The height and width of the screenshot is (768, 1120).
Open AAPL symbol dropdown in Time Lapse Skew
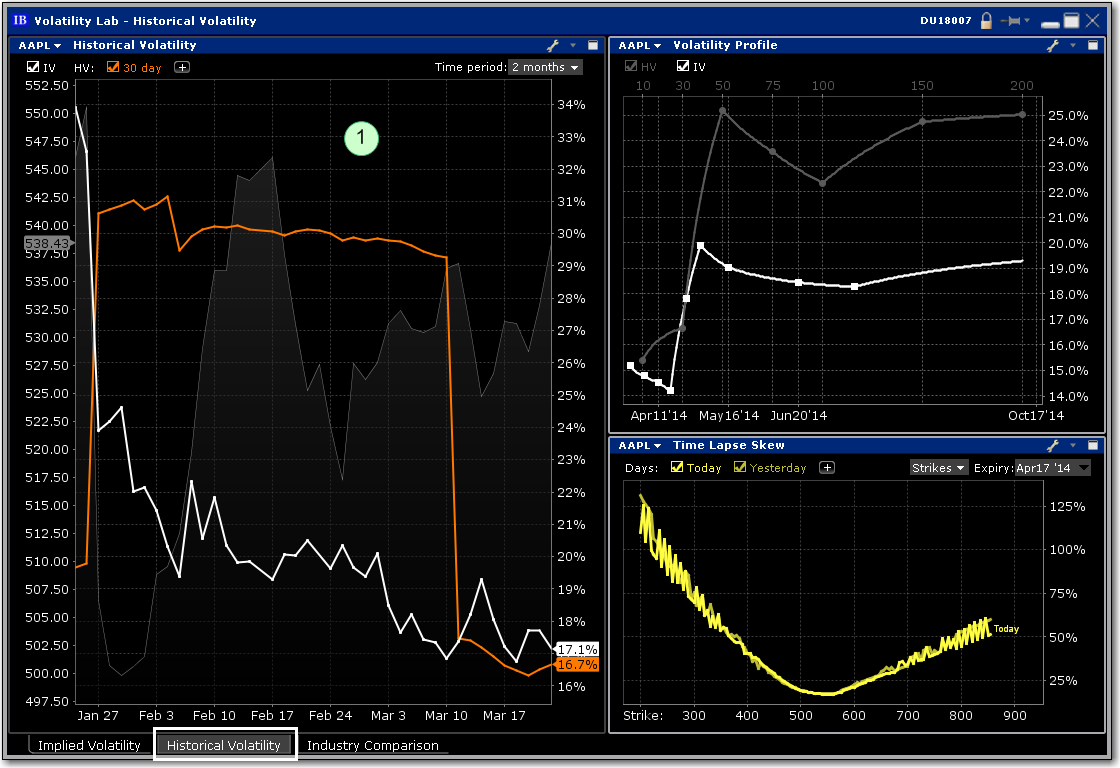pyautogui.click(x=640, y=445)
